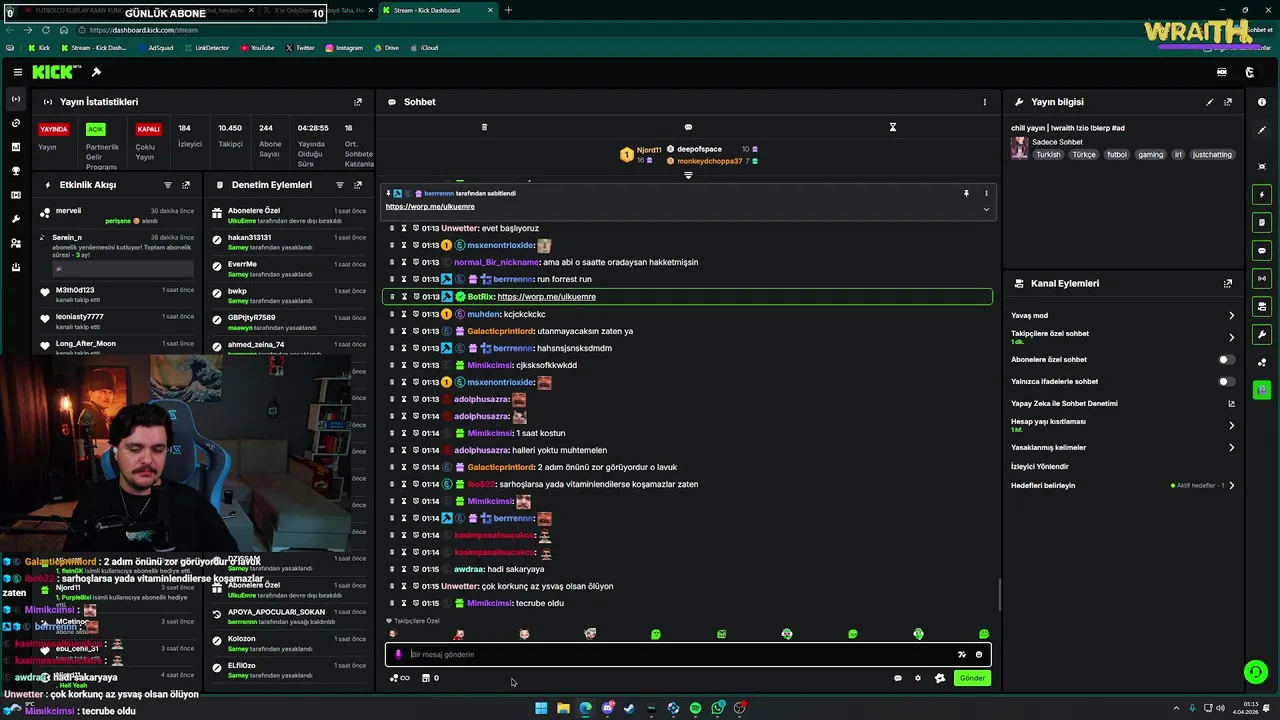Screen dimensions: 1280x720
Task: Open Spotify from taskbar
Action: (695, 708)
